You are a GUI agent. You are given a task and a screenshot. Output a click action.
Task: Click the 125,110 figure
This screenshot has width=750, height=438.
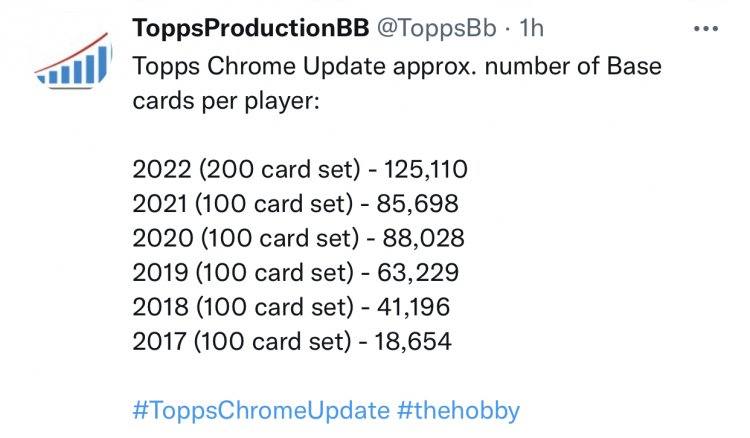pos(426,169)
